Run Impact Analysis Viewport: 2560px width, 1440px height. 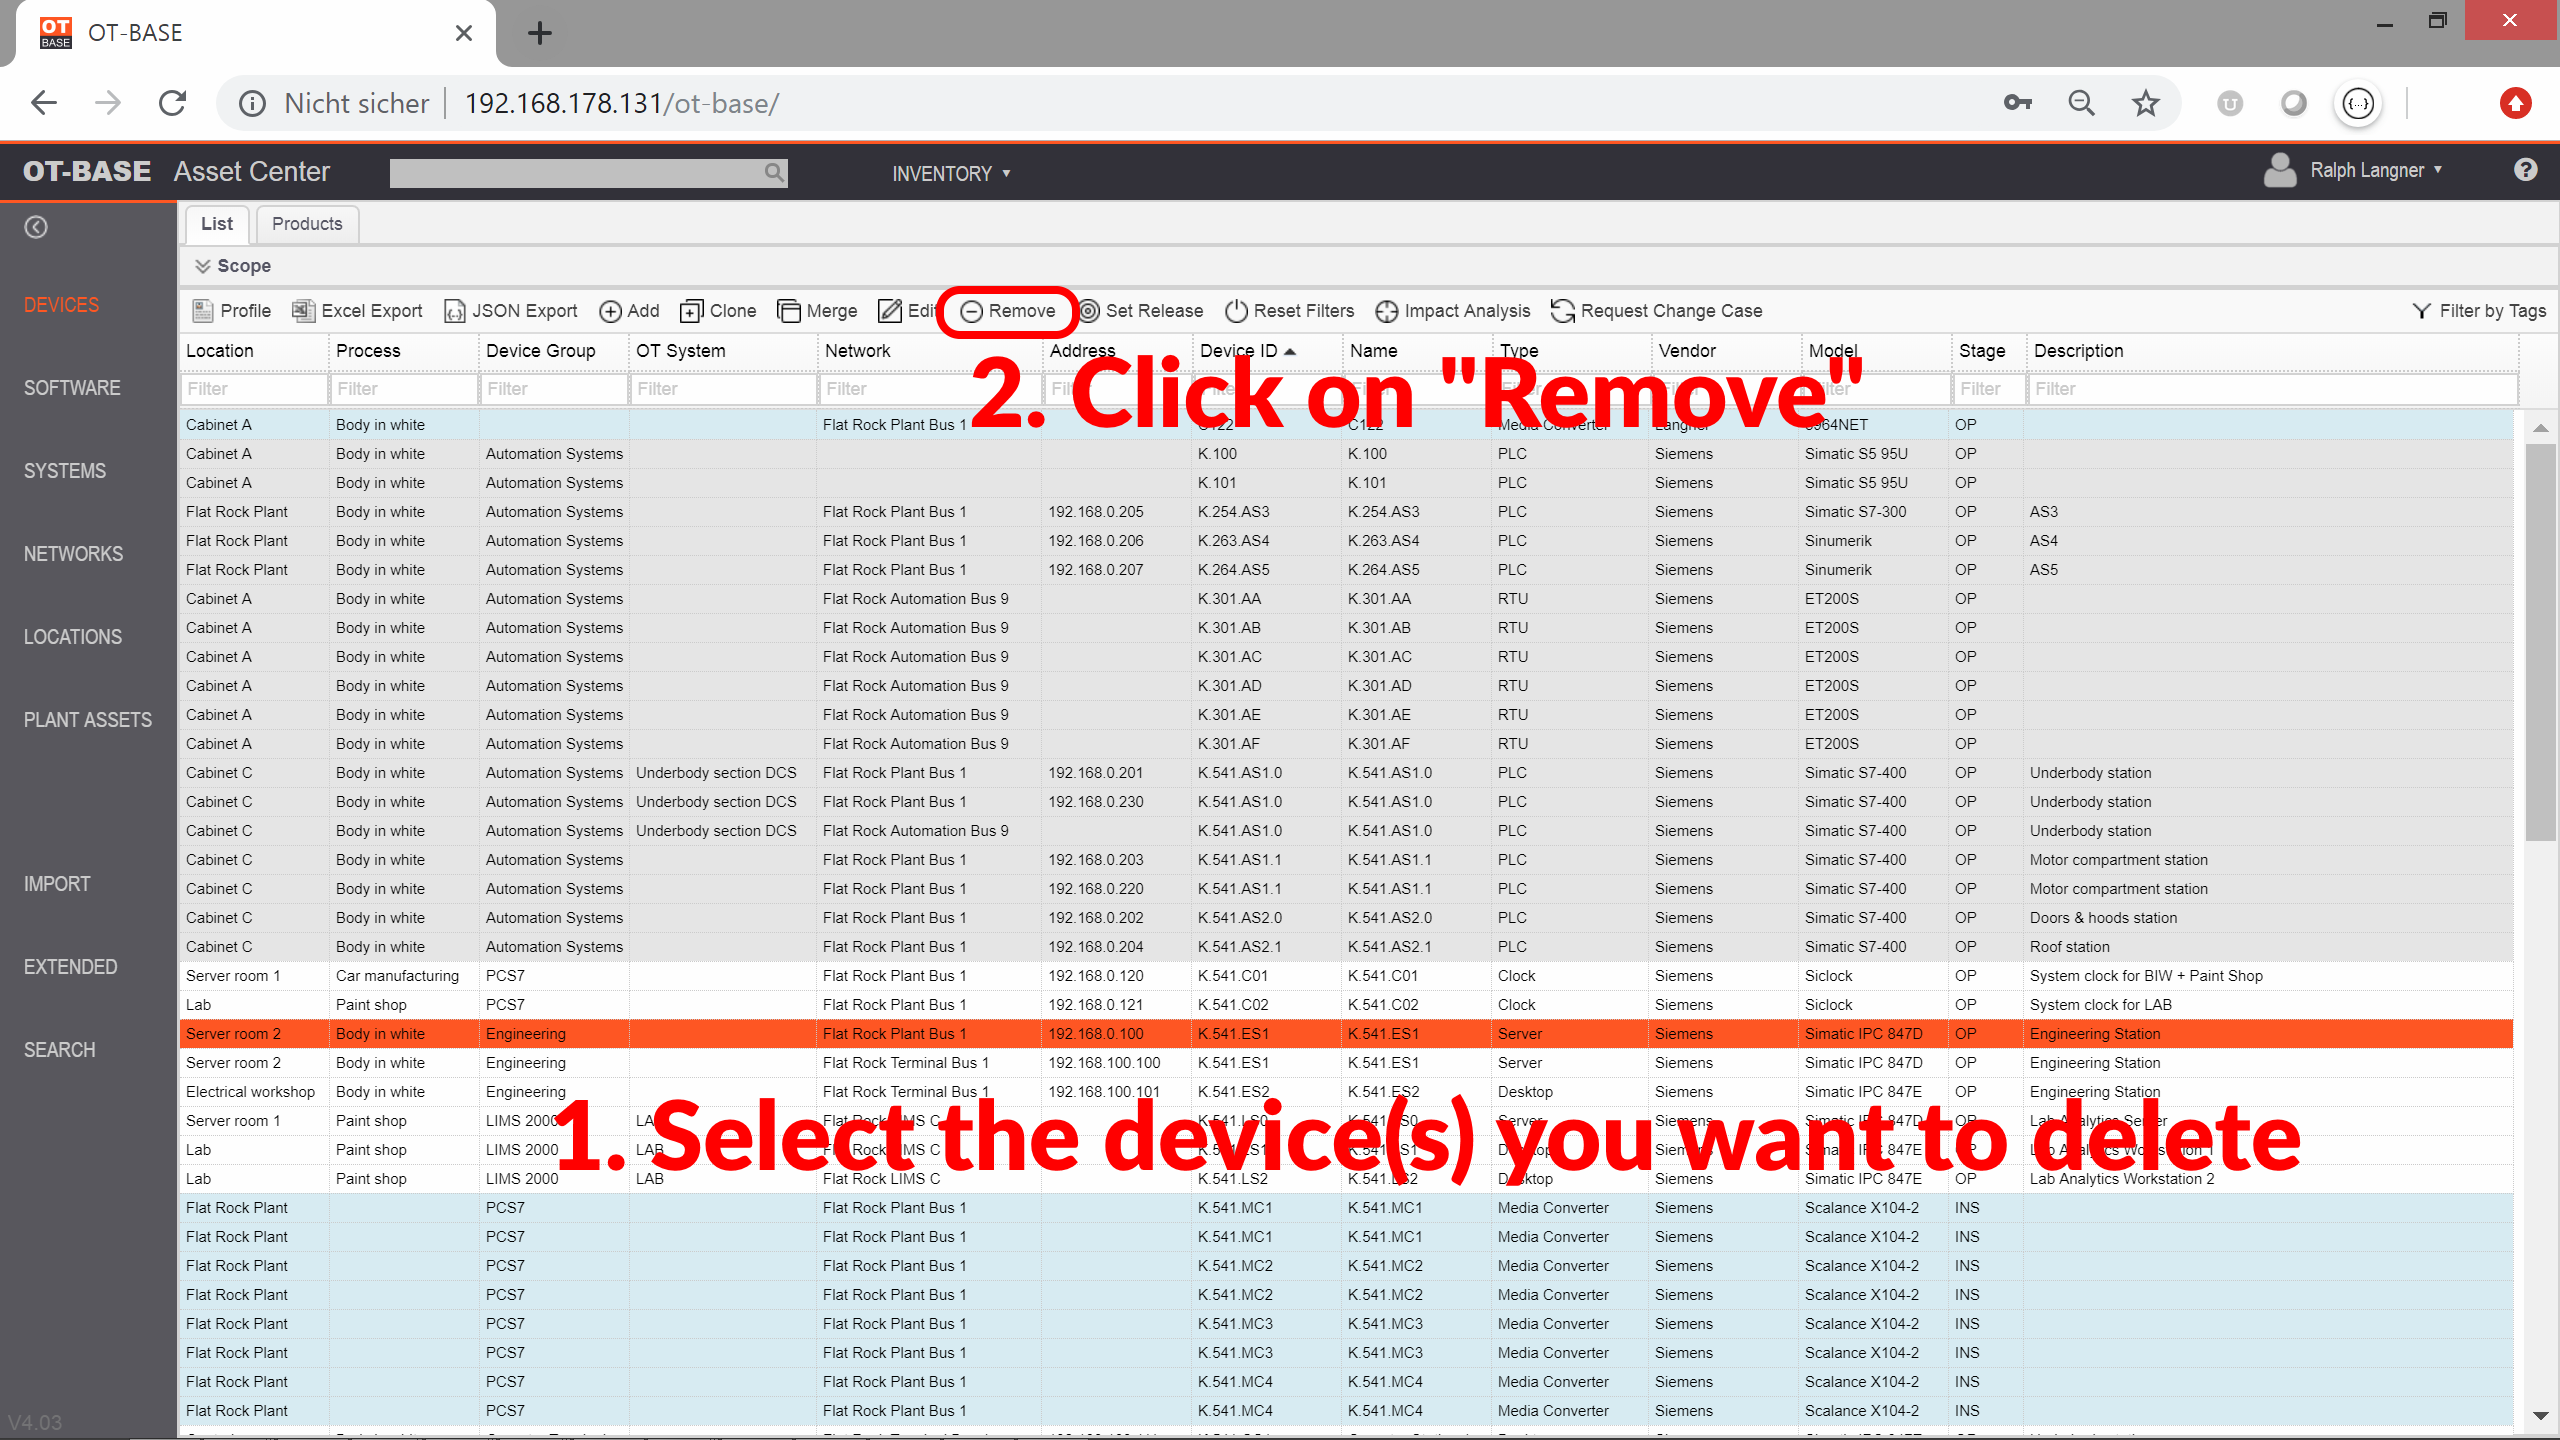pos(1452,311)
